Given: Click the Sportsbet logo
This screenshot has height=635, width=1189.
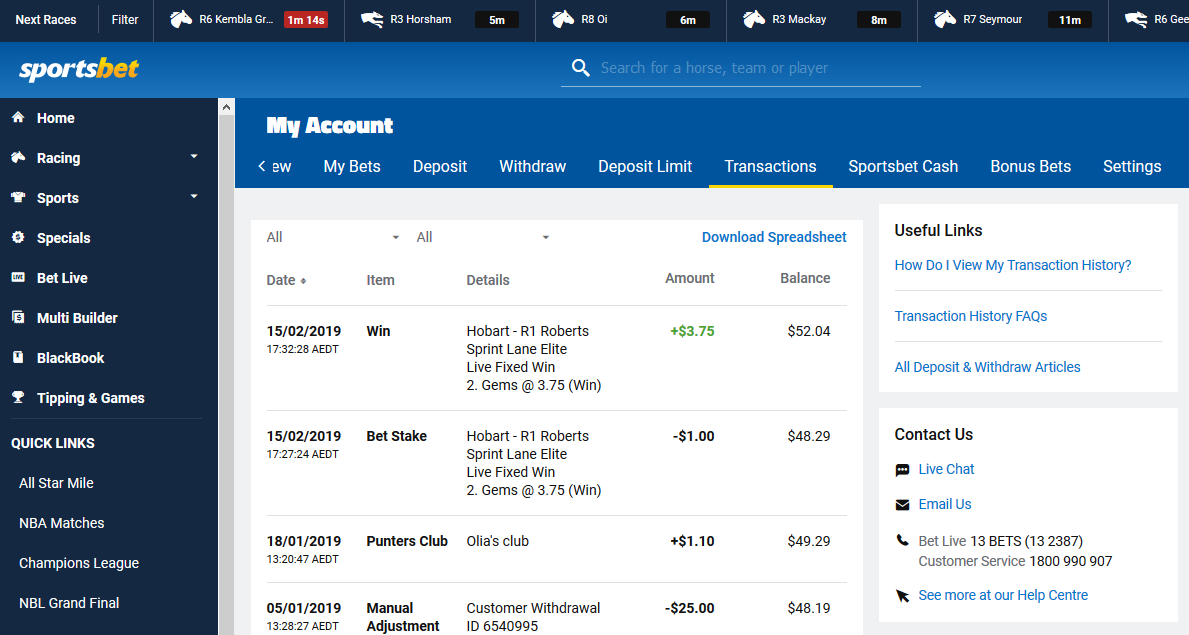Looking at the screenshot, I should [79, 69].
